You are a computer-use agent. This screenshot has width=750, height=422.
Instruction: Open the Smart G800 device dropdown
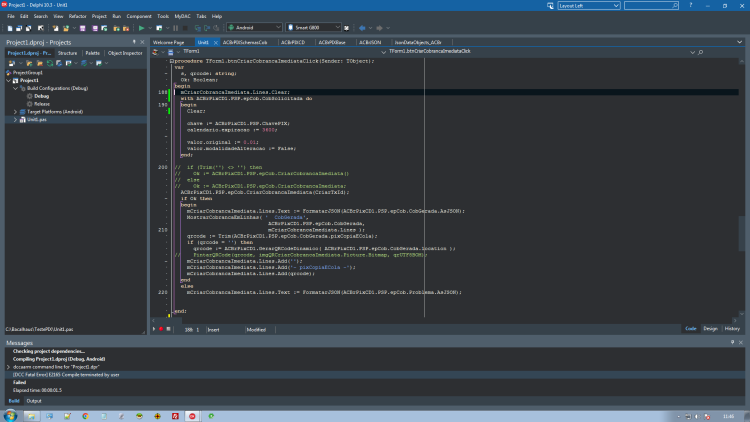point(338,27)
